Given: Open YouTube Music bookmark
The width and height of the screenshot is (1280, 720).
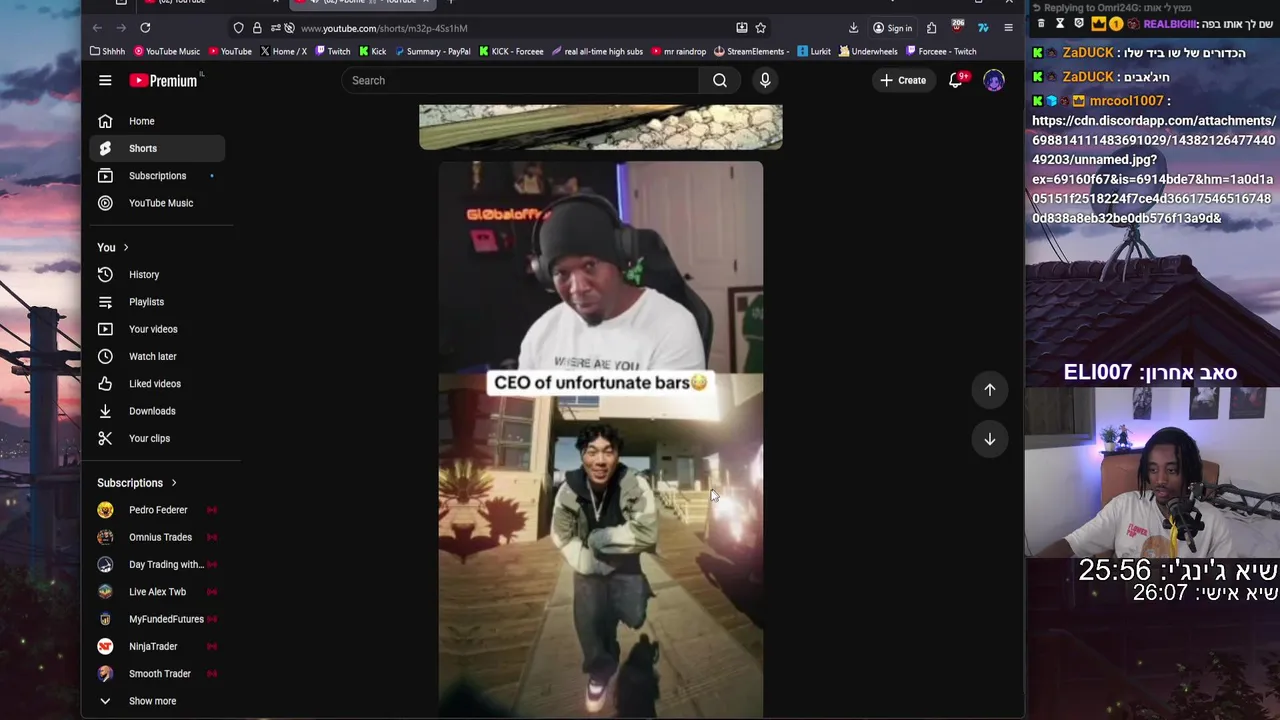Looking at the screenshot, I should click(x=166, y=51).
